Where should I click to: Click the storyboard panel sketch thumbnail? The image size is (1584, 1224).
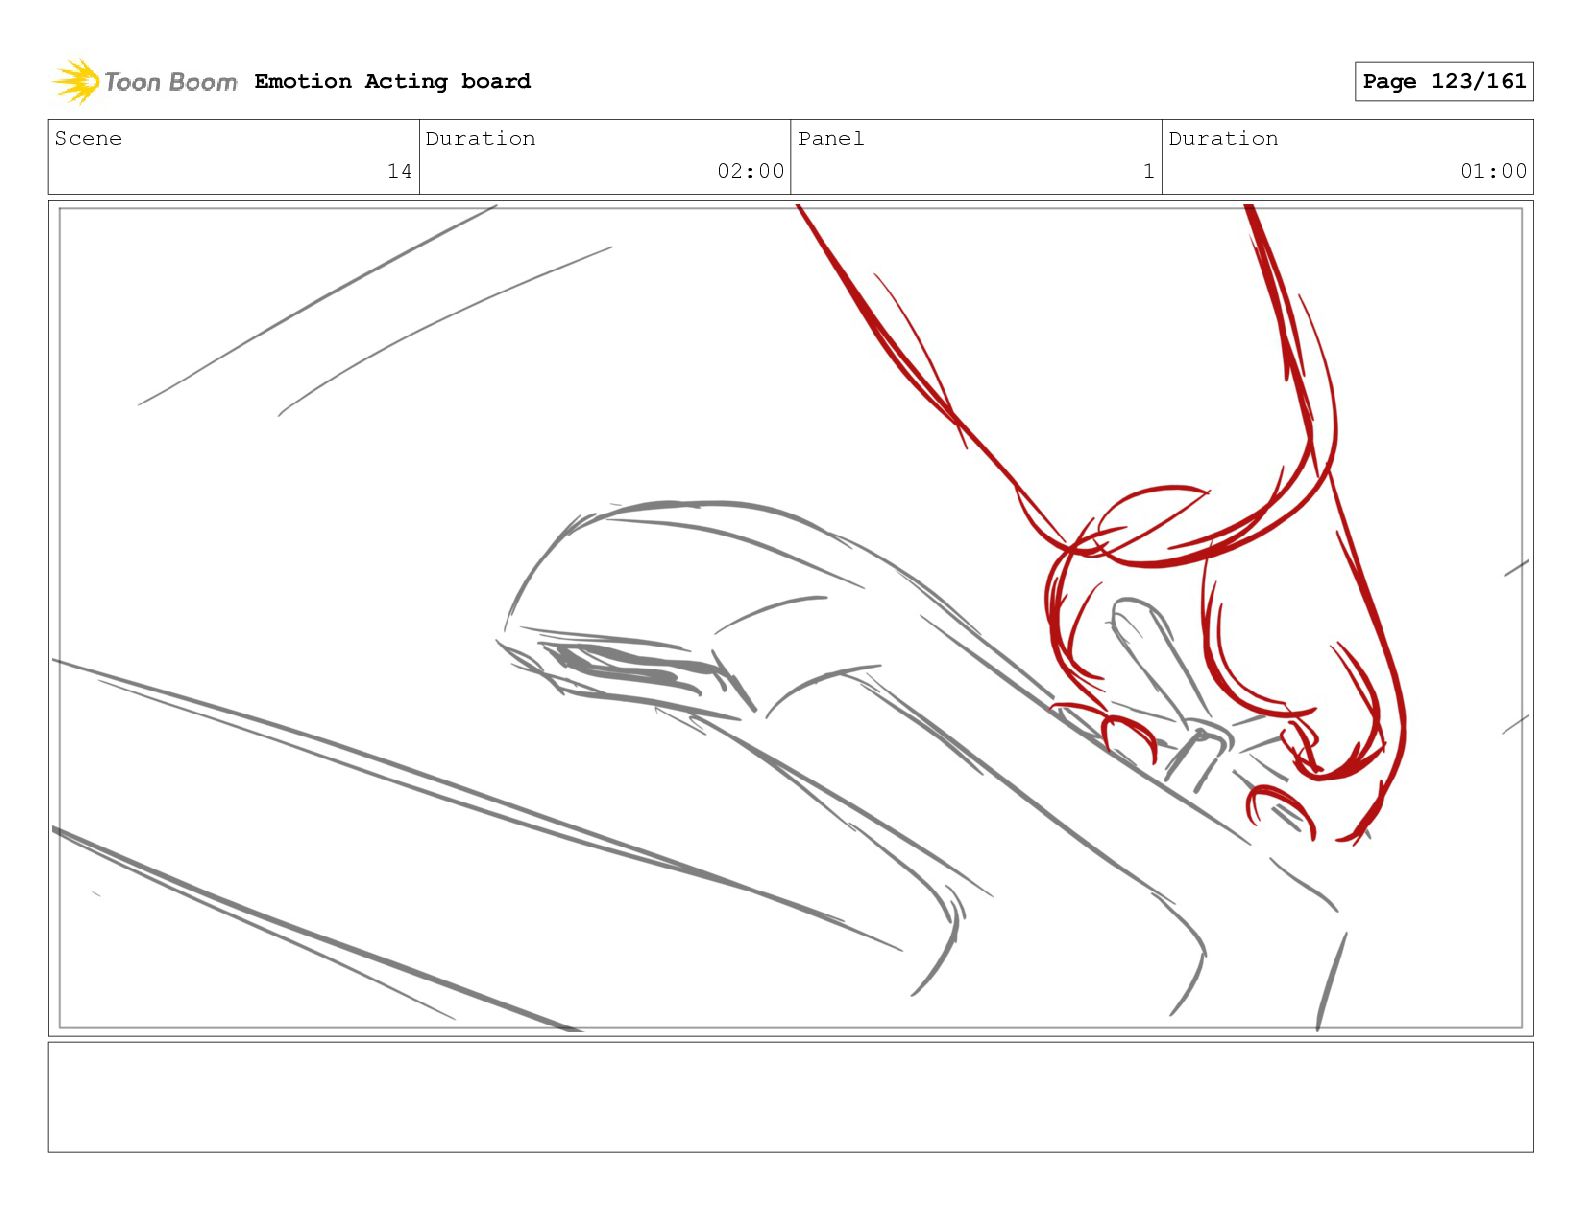click(790, 618)
